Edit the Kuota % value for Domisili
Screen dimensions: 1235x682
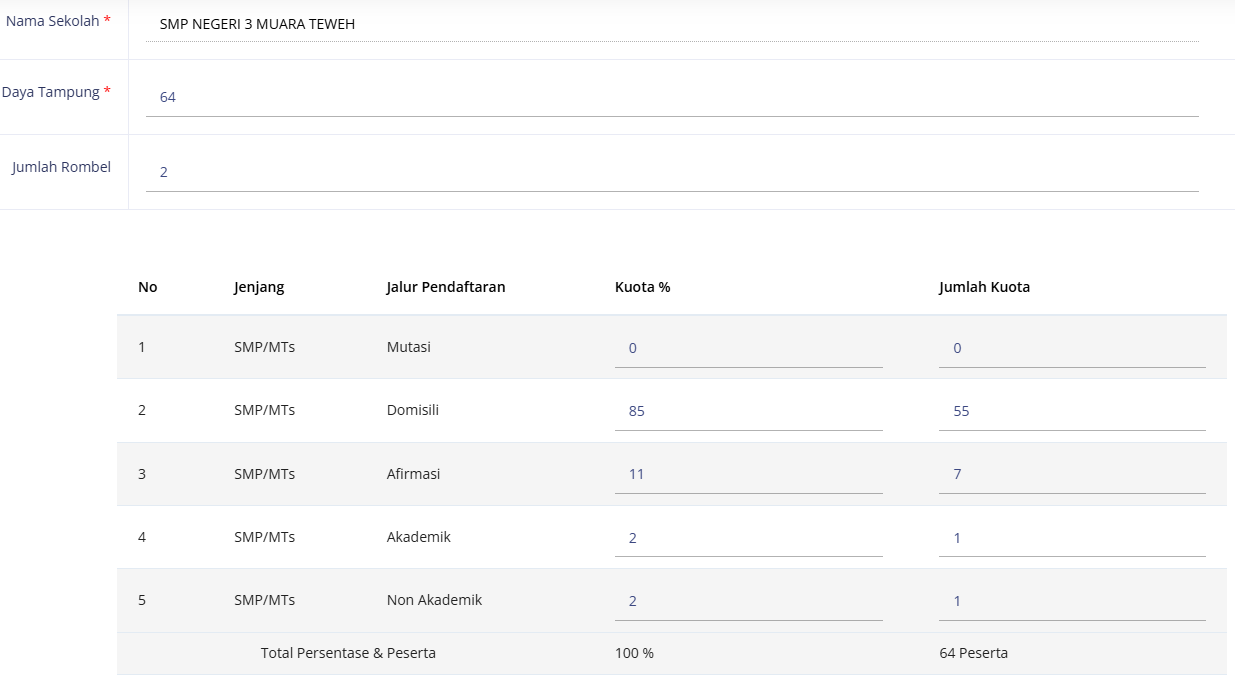748,411
